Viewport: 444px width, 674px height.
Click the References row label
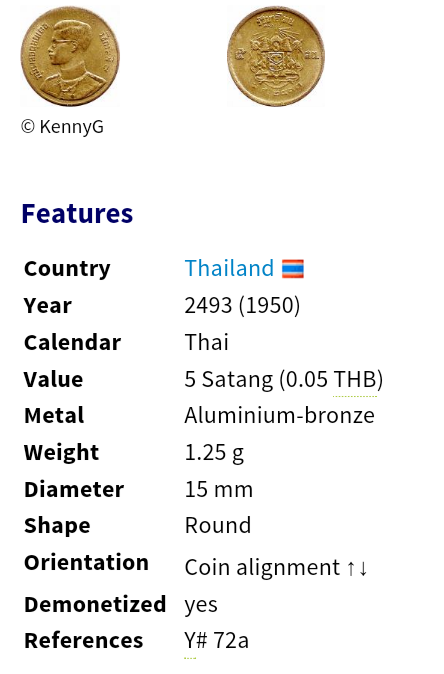pyautogui.click(x=83, y=640)
